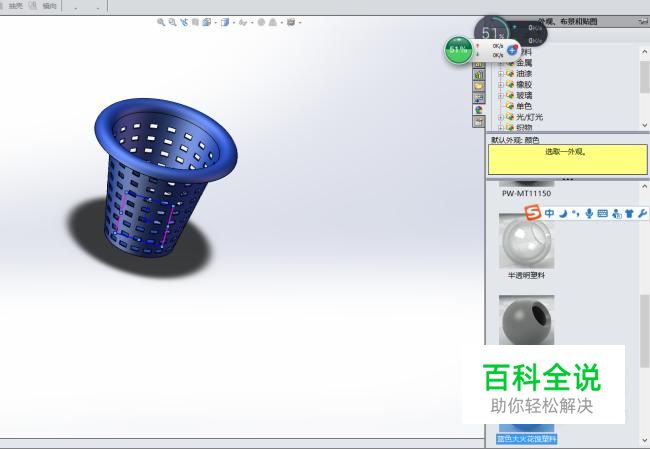The width and height of the screenshot is (650, 449).
Task: Select the Appearances color-ball tab
Action: [479, 109]
